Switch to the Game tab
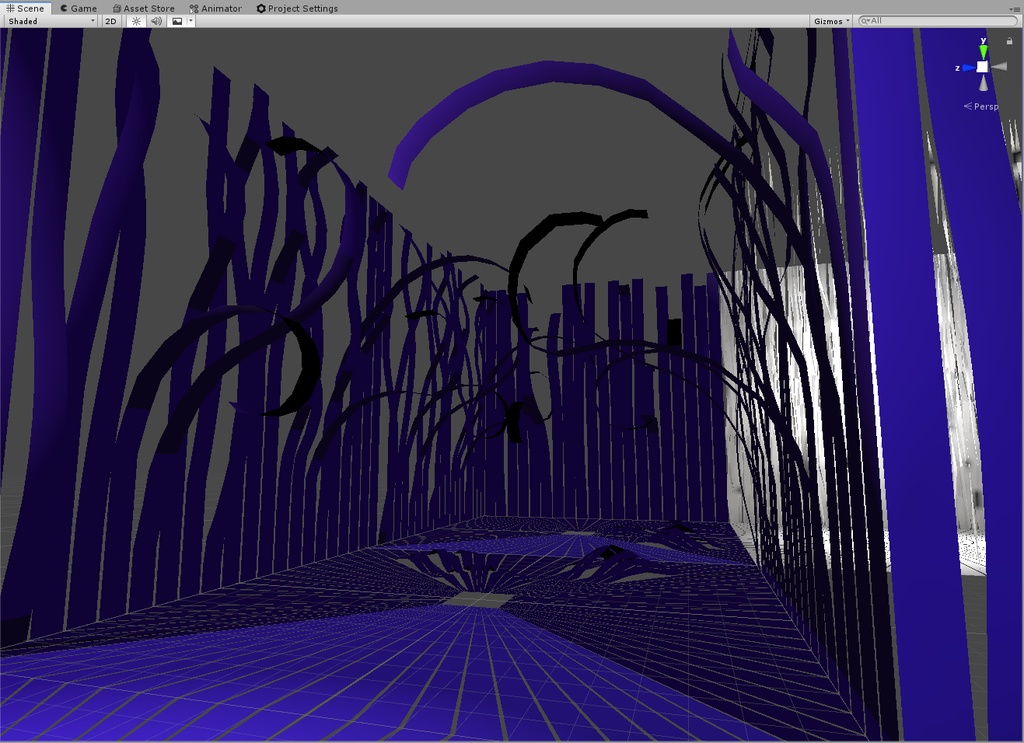 pos(78,8)
